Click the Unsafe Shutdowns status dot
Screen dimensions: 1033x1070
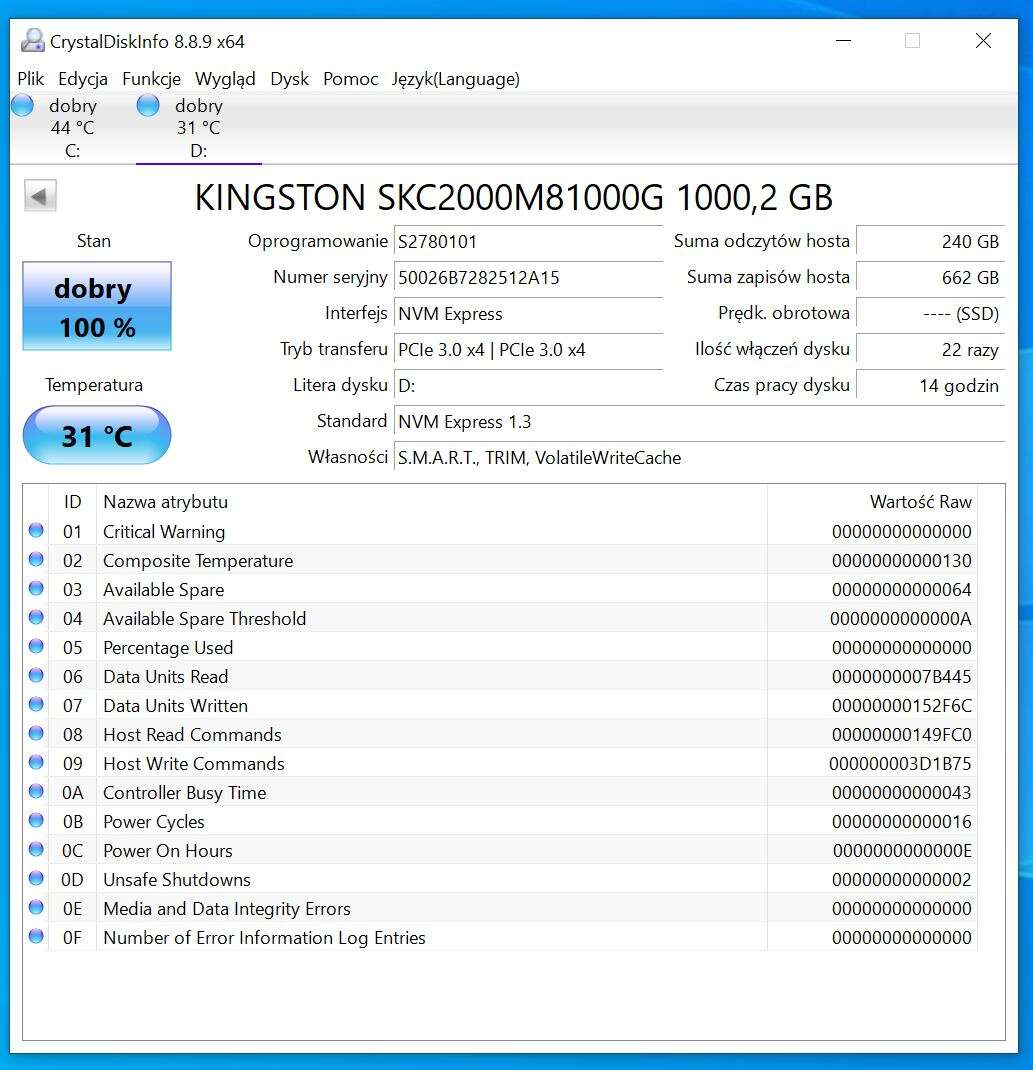pos(37,879)
